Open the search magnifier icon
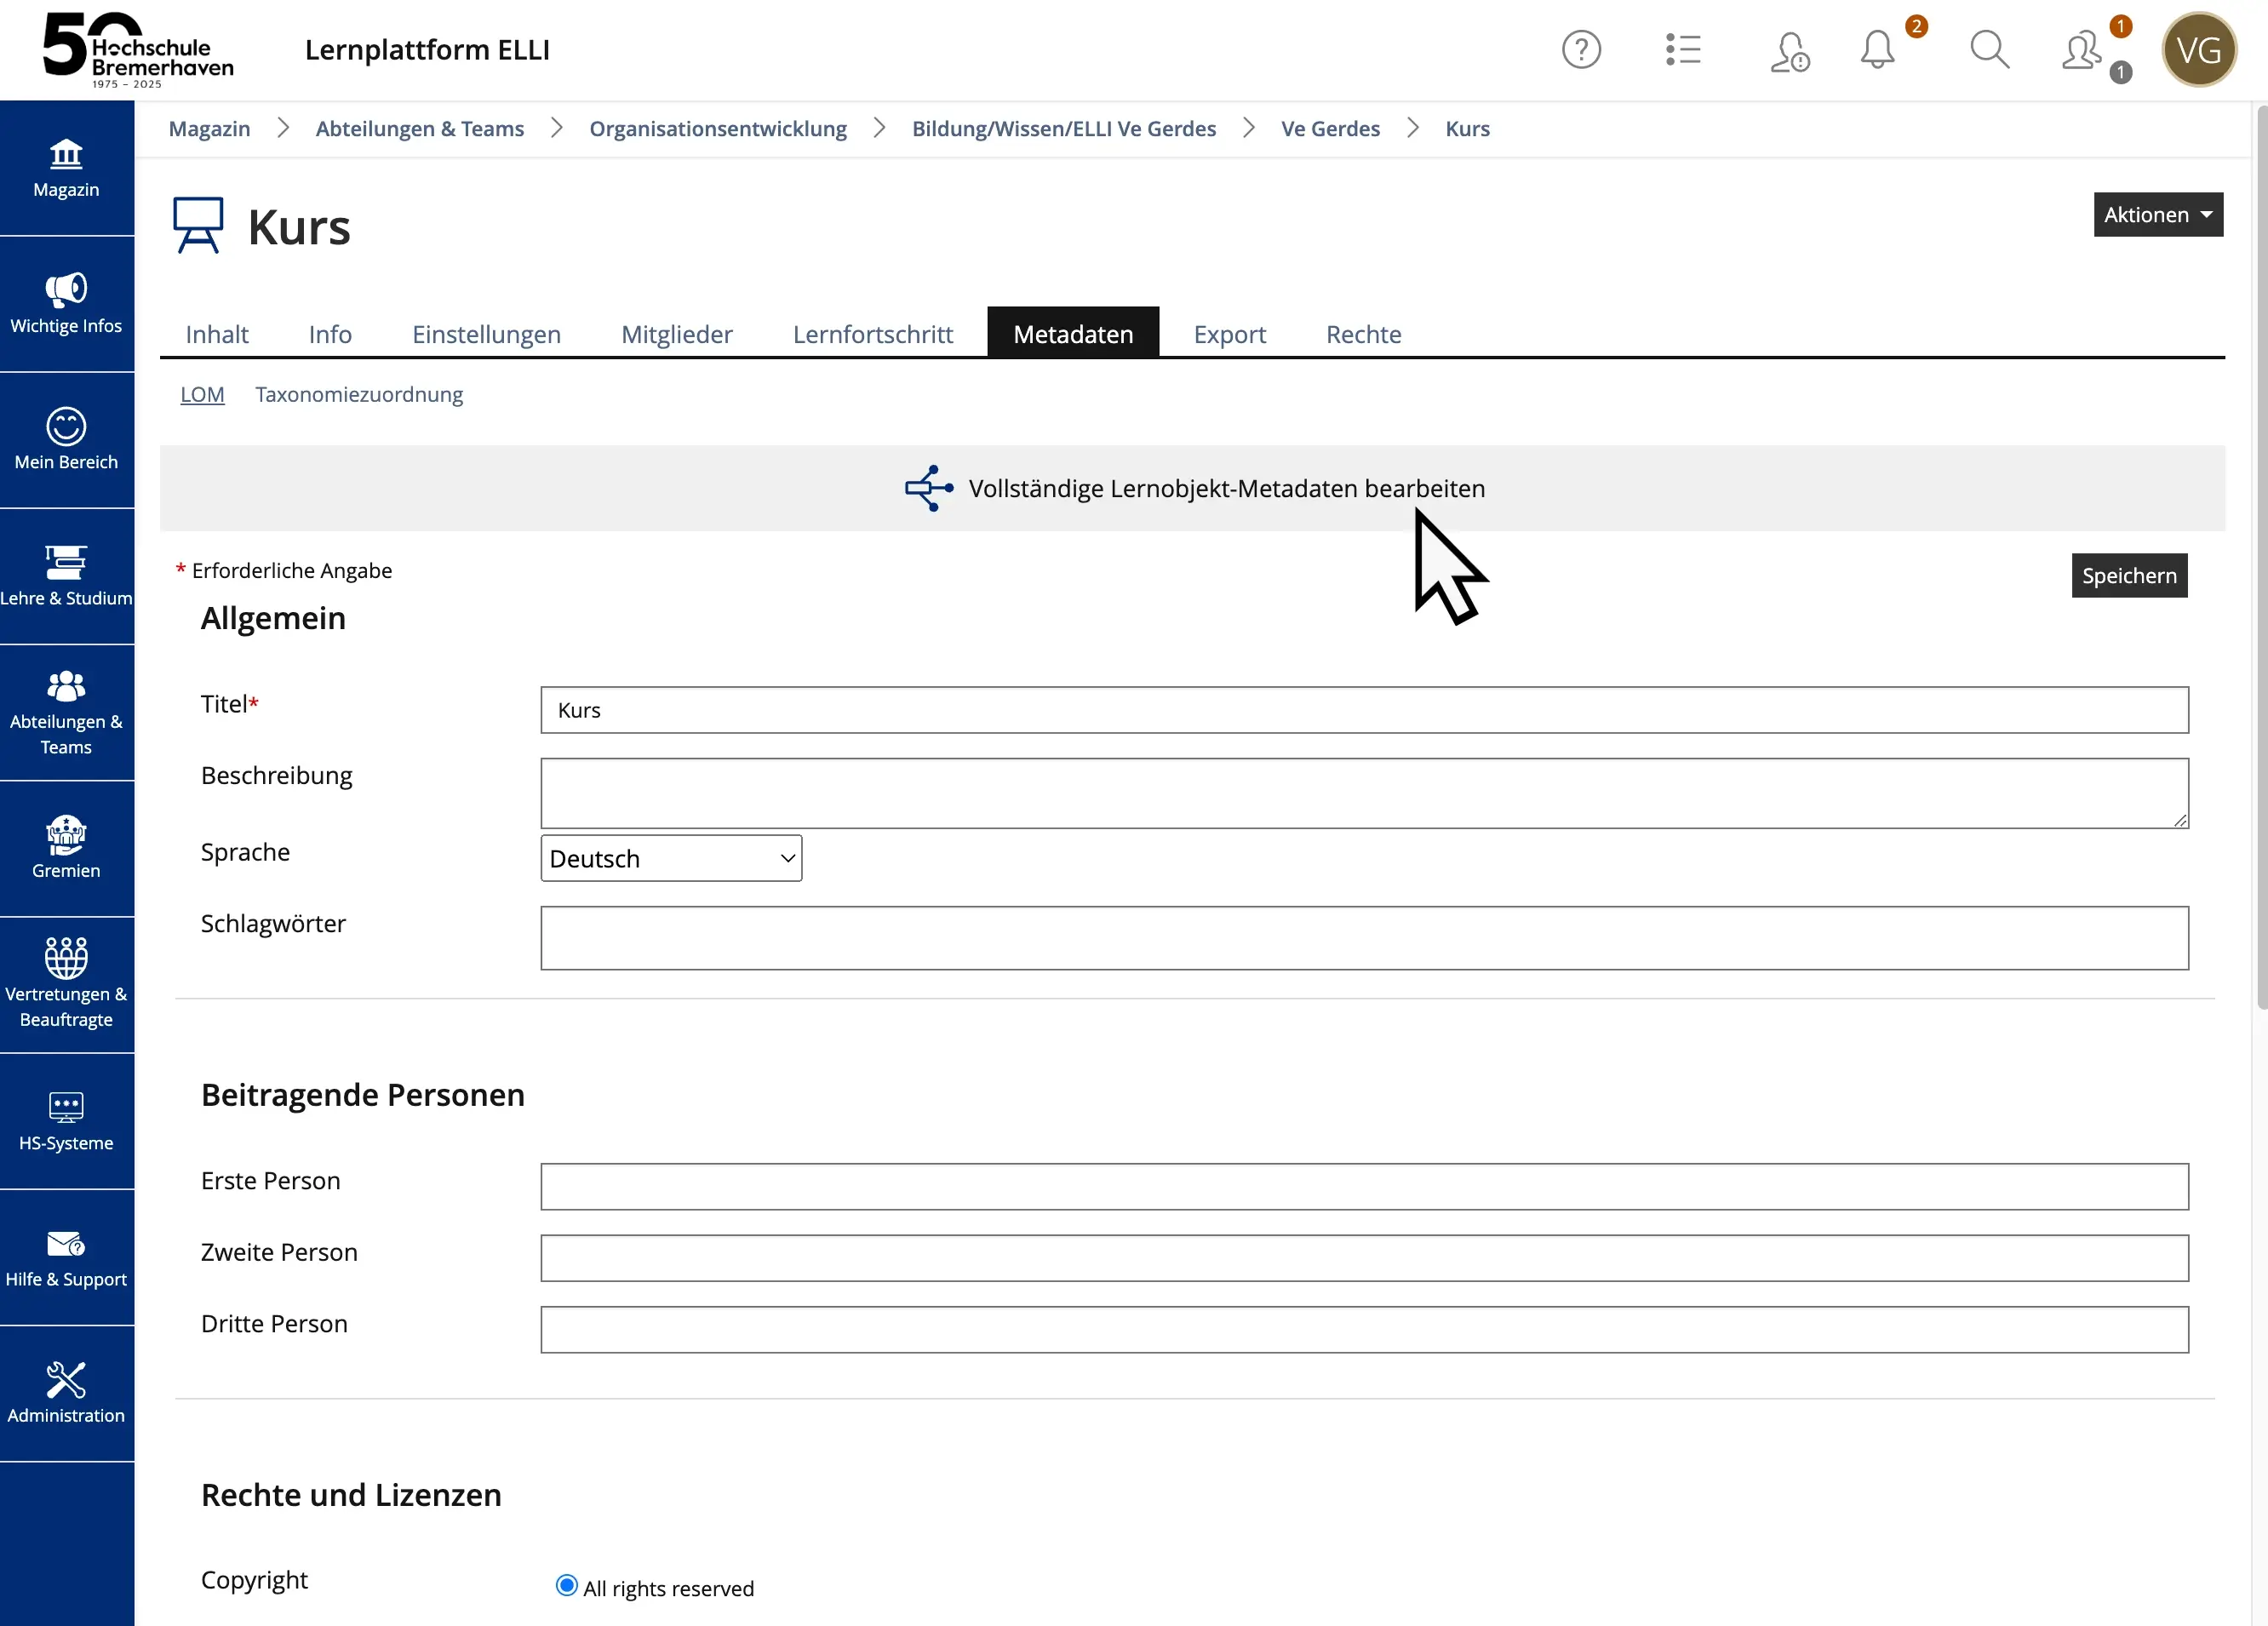This screenshot has width=2268, height=1626. tap(1989, 50)
